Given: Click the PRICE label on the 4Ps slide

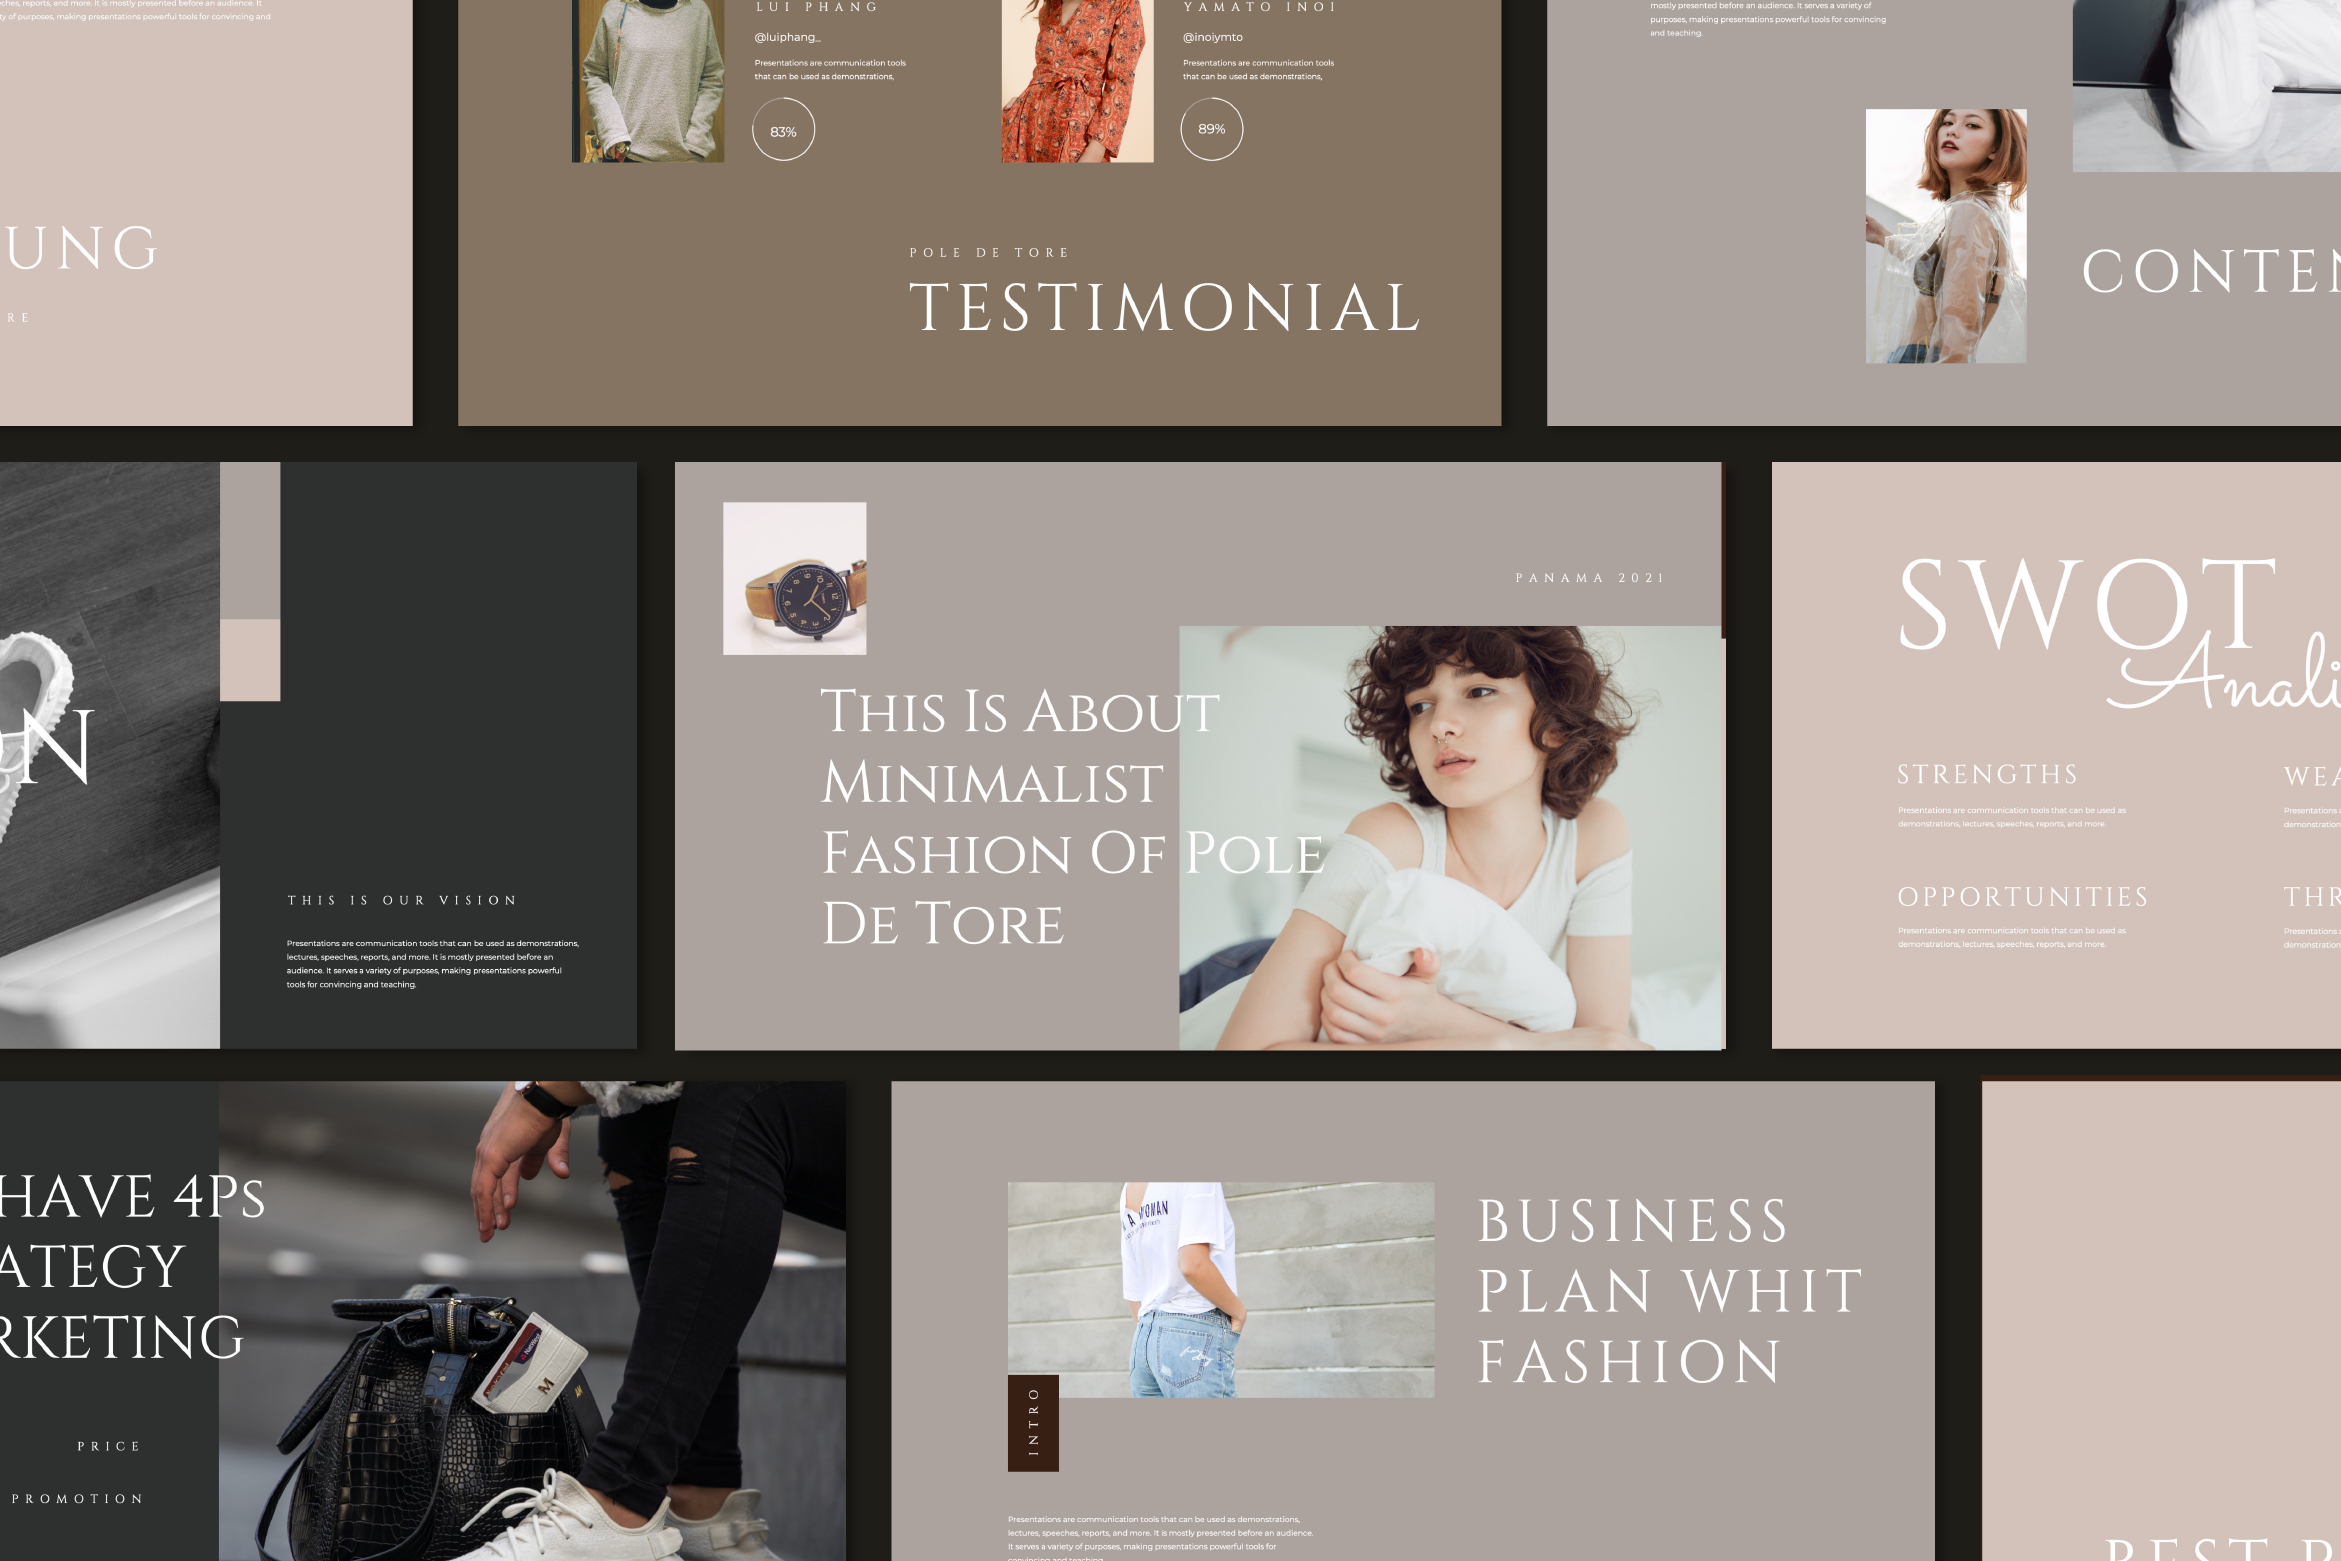Looking at the screenshot, I should point(109,1446).
